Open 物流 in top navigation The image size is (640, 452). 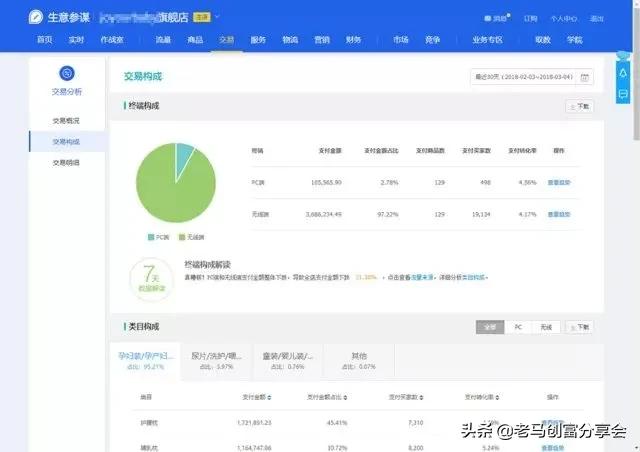click(290, 40)
